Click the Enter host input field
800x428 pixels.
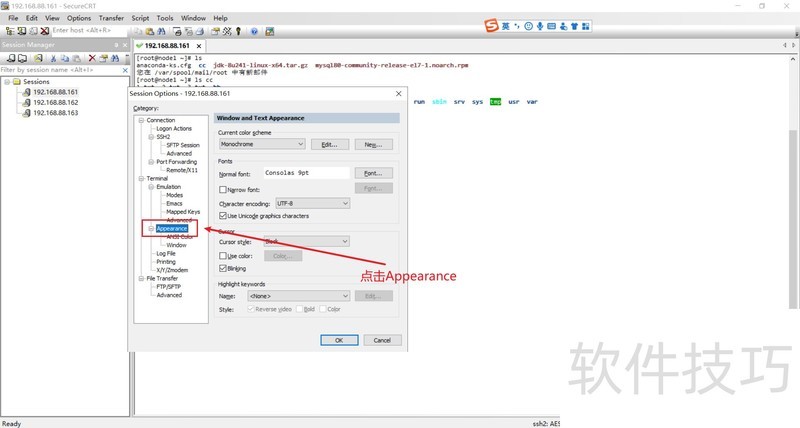point(89,31)
